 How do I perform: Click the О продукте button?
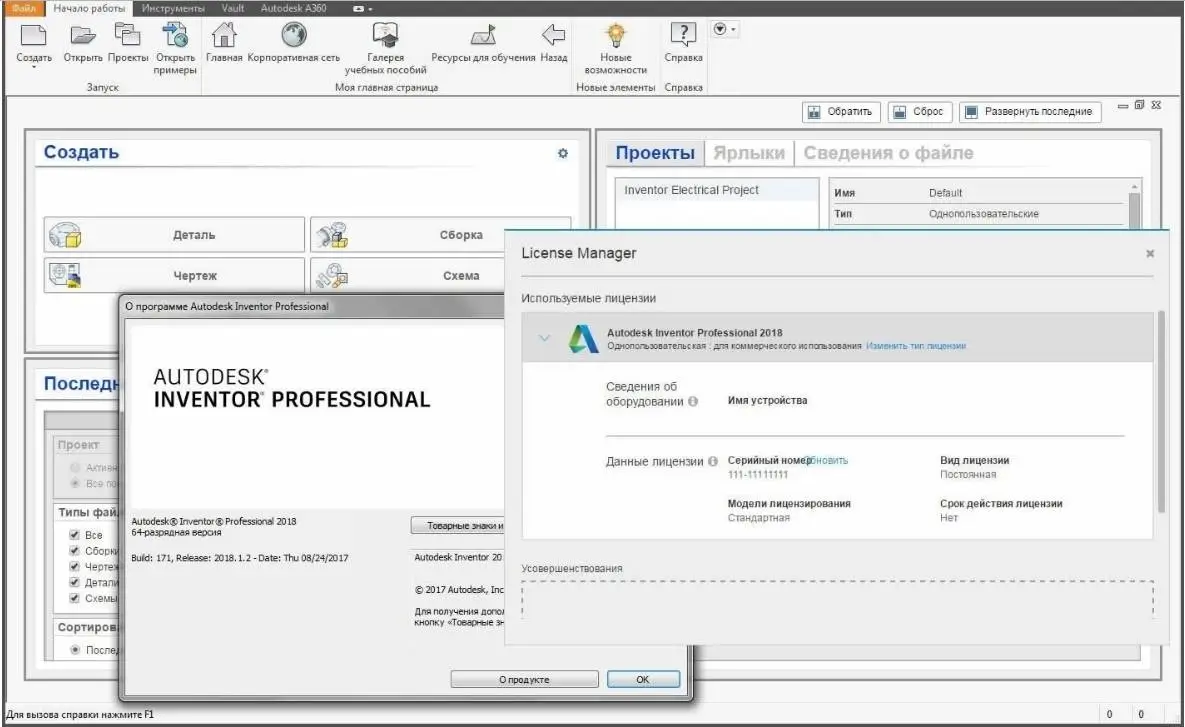point(524,679)
